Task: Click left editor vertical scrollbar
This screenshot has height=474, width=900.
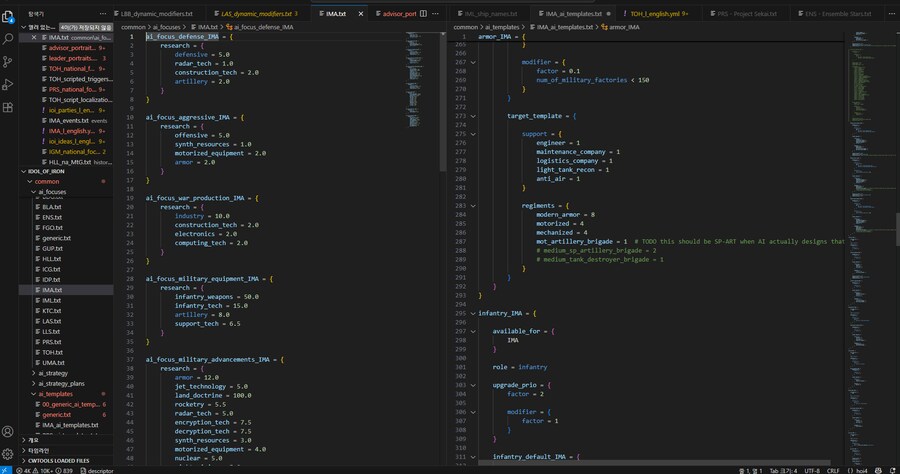Action: click(x=443, y=103)
